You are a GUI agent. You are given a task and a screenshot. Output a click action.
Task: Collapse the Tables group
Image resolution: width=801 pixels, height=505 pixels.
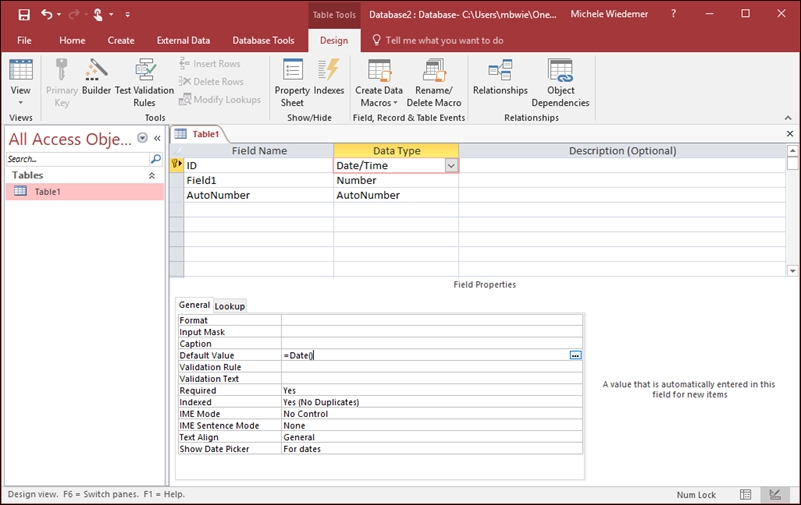click(152, 176)
